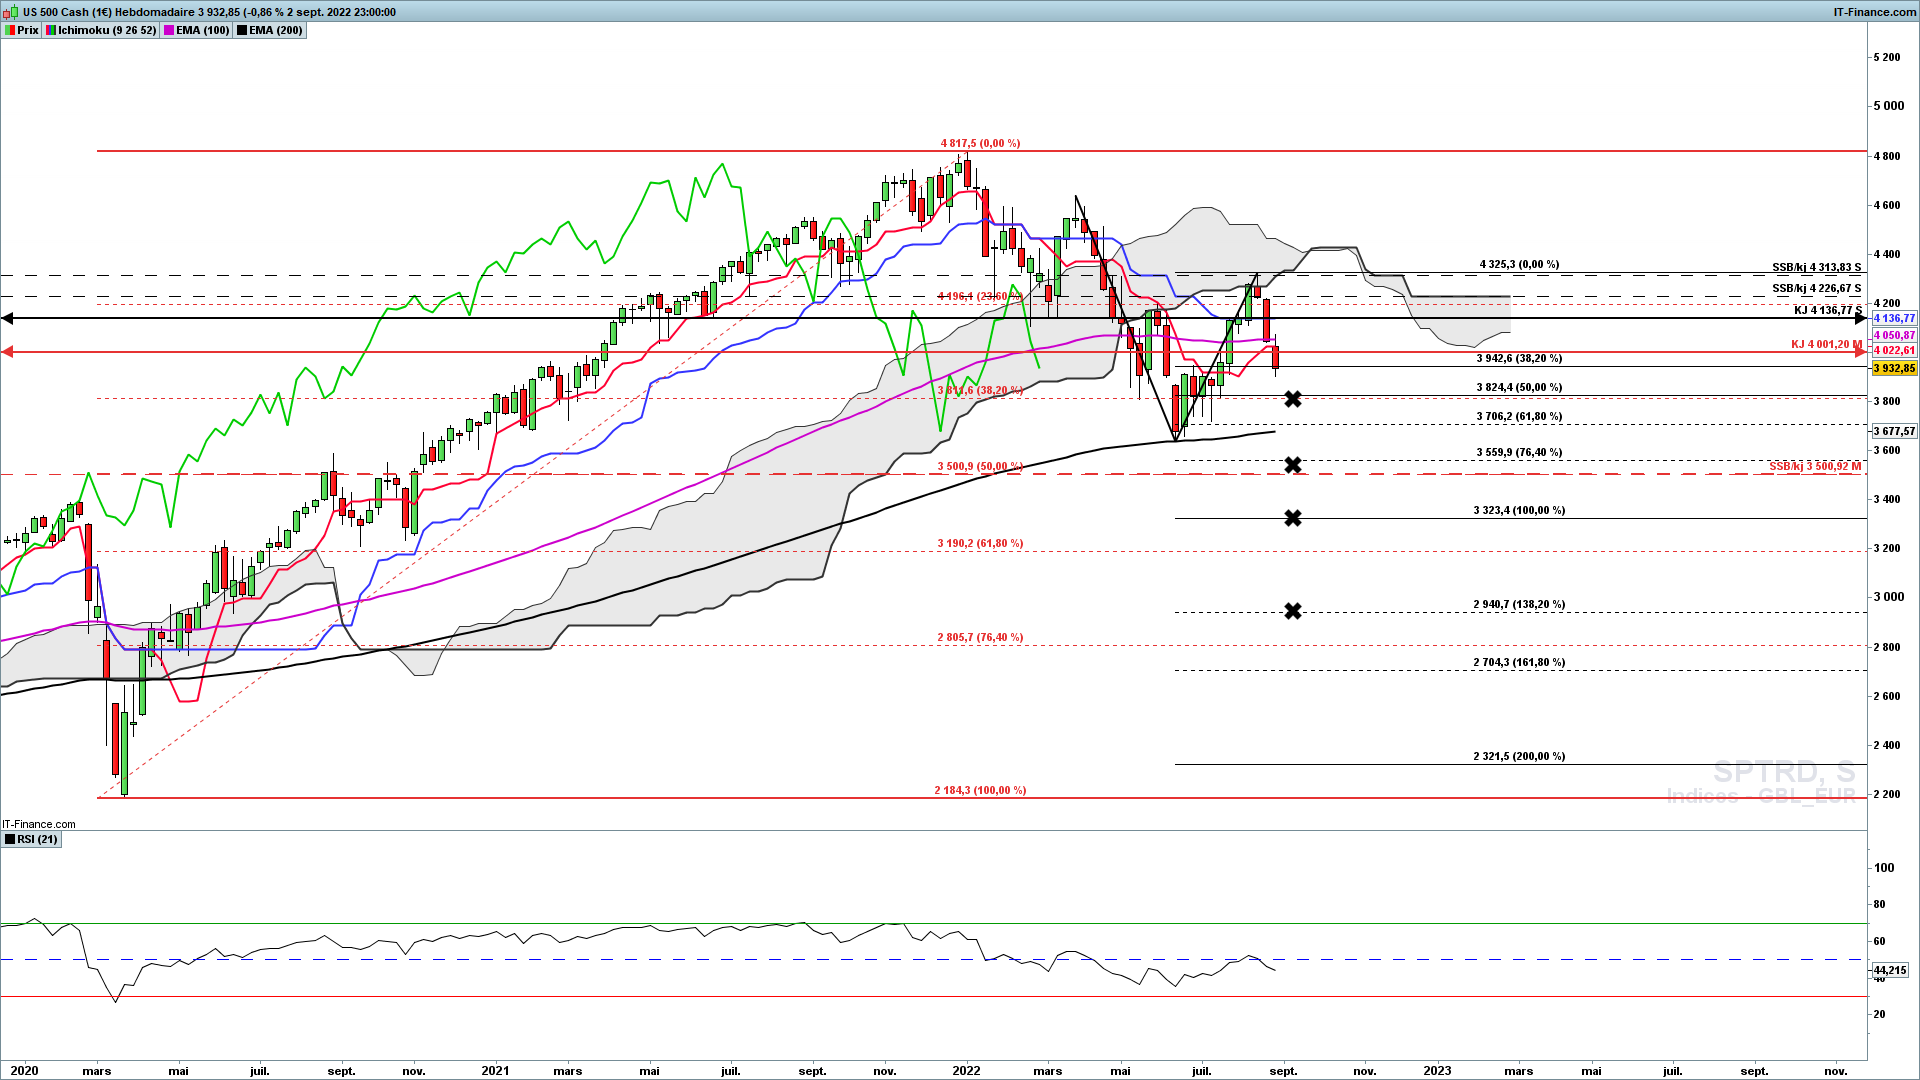The image size is (1920, 1080).
Task: Select the red 4 817,5 (0,00 %) Fibonacci label
Action: (x=980, y=143)
